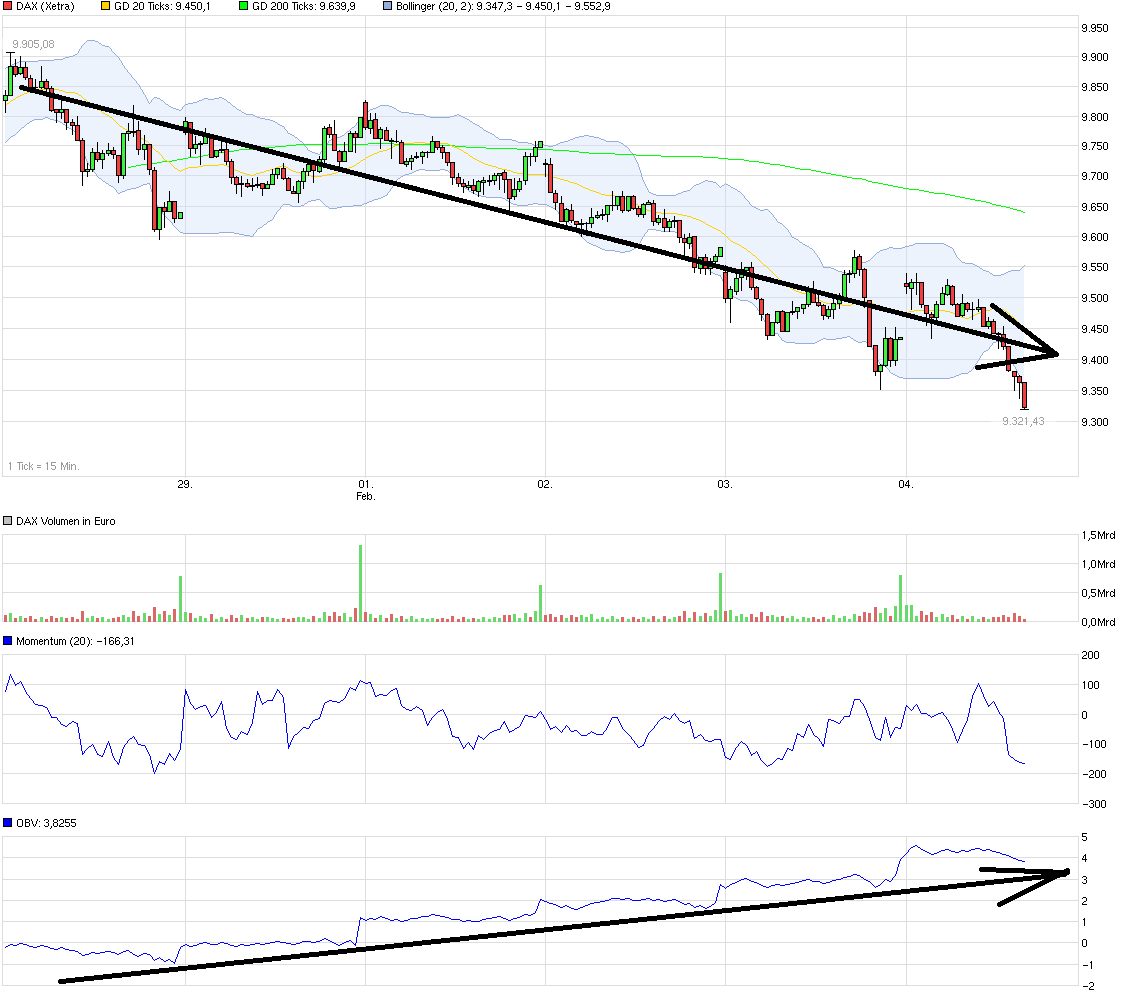This screenshot has width=1125, height=997.
Task: Click the 9.500 price axis value
Action: coord(1095,298)
